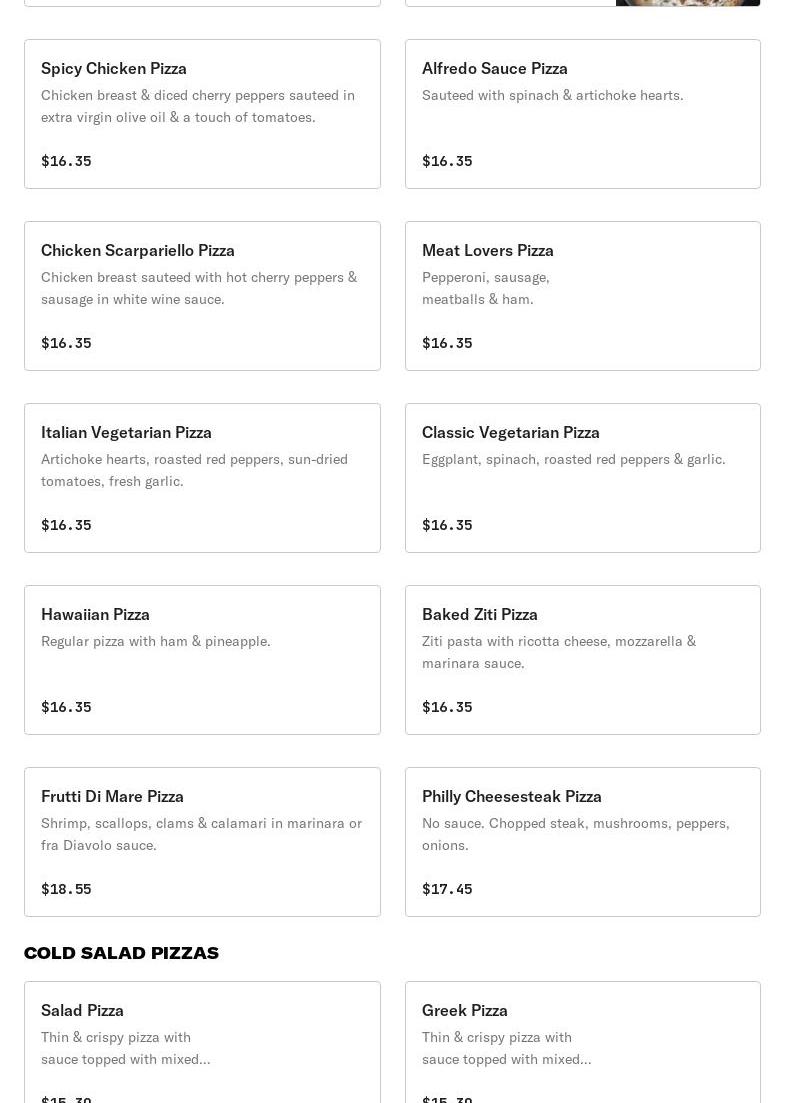This screenshot has width=785, height=1103.
Task: Select the Italian Vegetarian Pizza card
Action: click(203, 478)
